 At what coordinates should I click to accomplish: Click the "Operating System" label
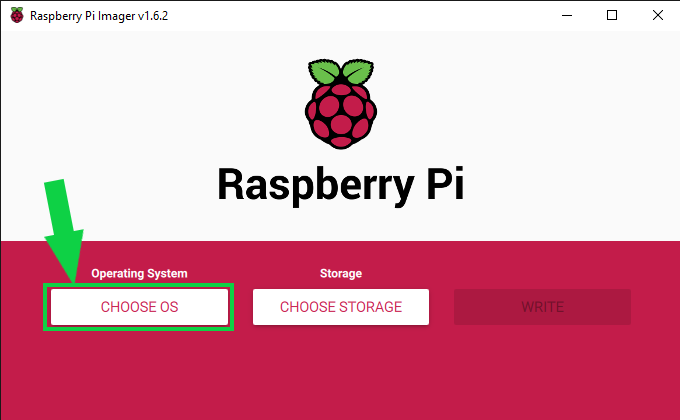click(139, 273)
